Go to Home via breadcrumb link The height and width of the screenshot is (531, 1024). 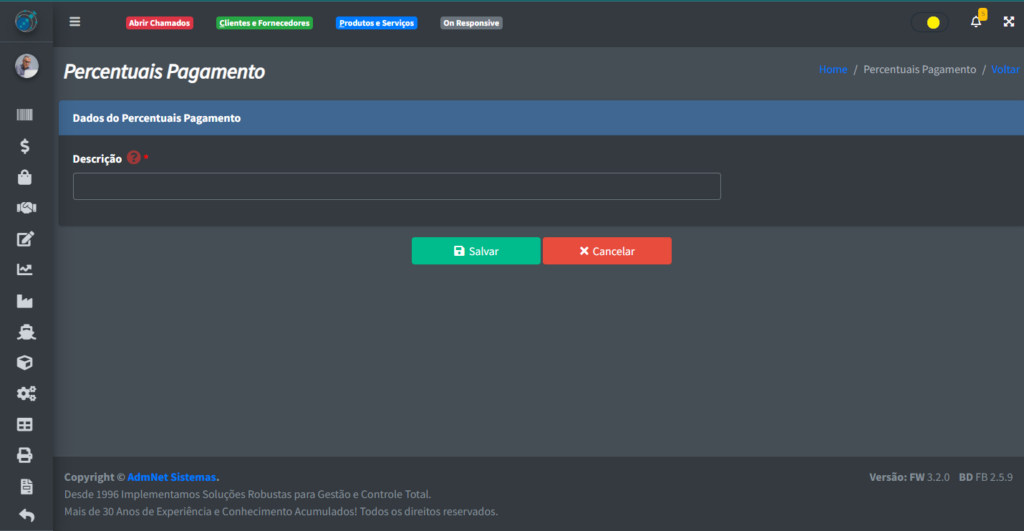[x=832, y=70]
